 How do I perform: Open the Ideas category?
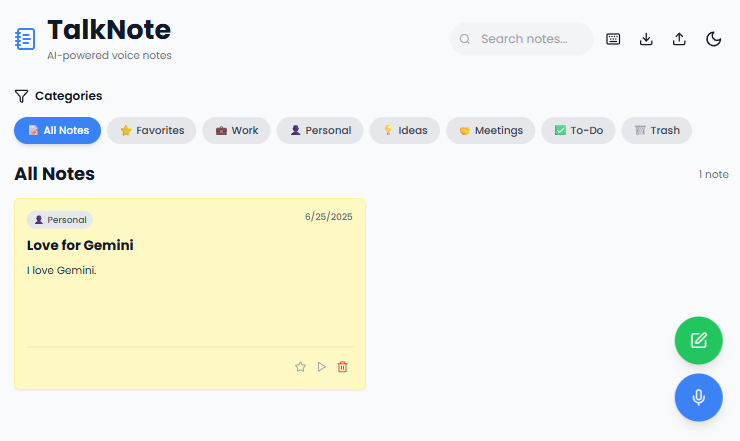tap(404, 130)
